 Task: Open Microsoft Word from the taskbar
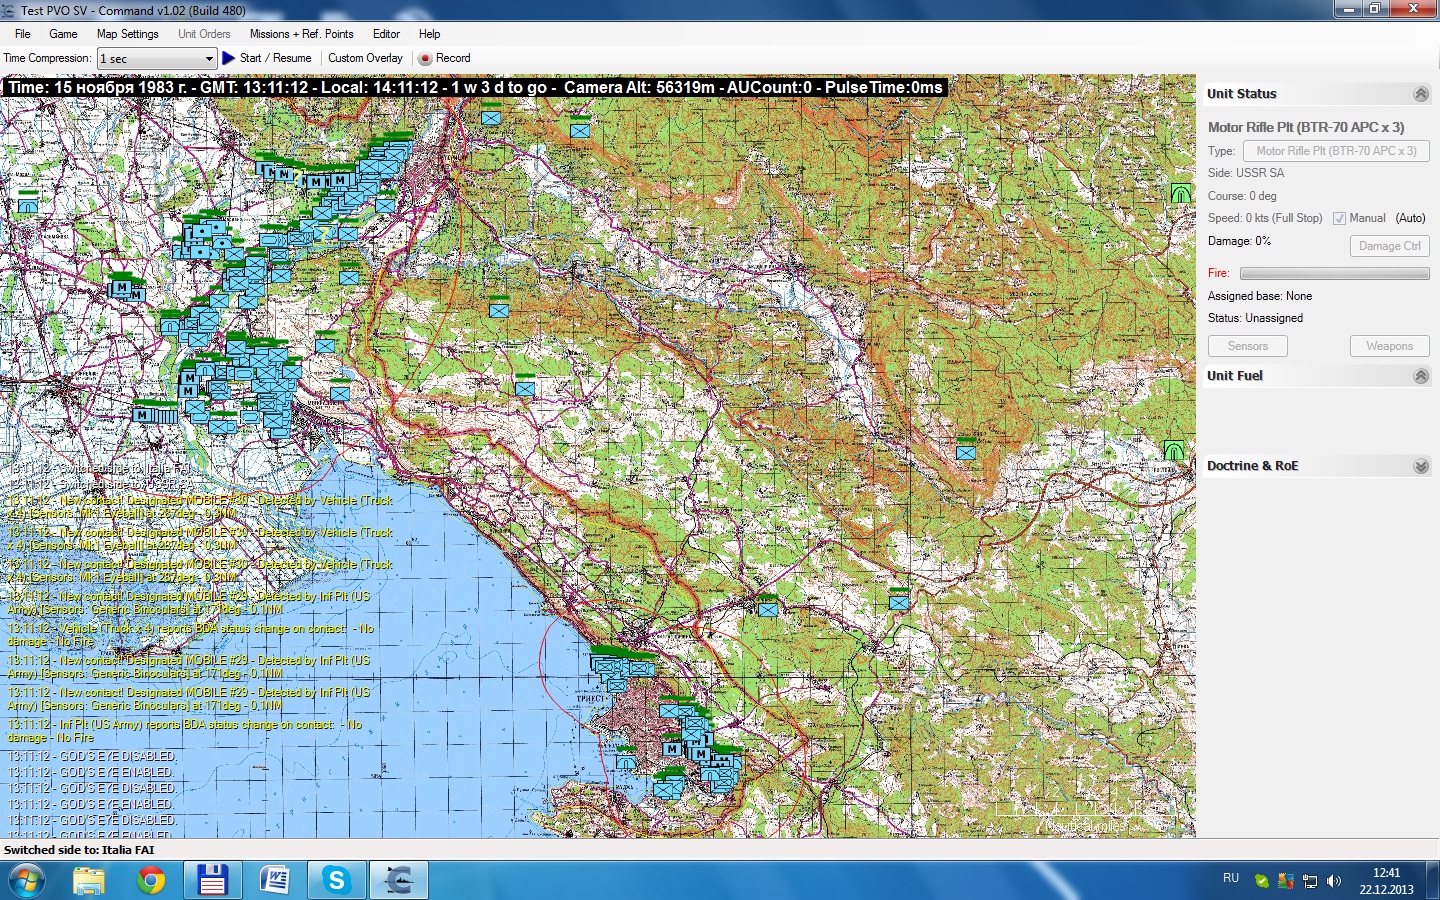coord(275,880)
